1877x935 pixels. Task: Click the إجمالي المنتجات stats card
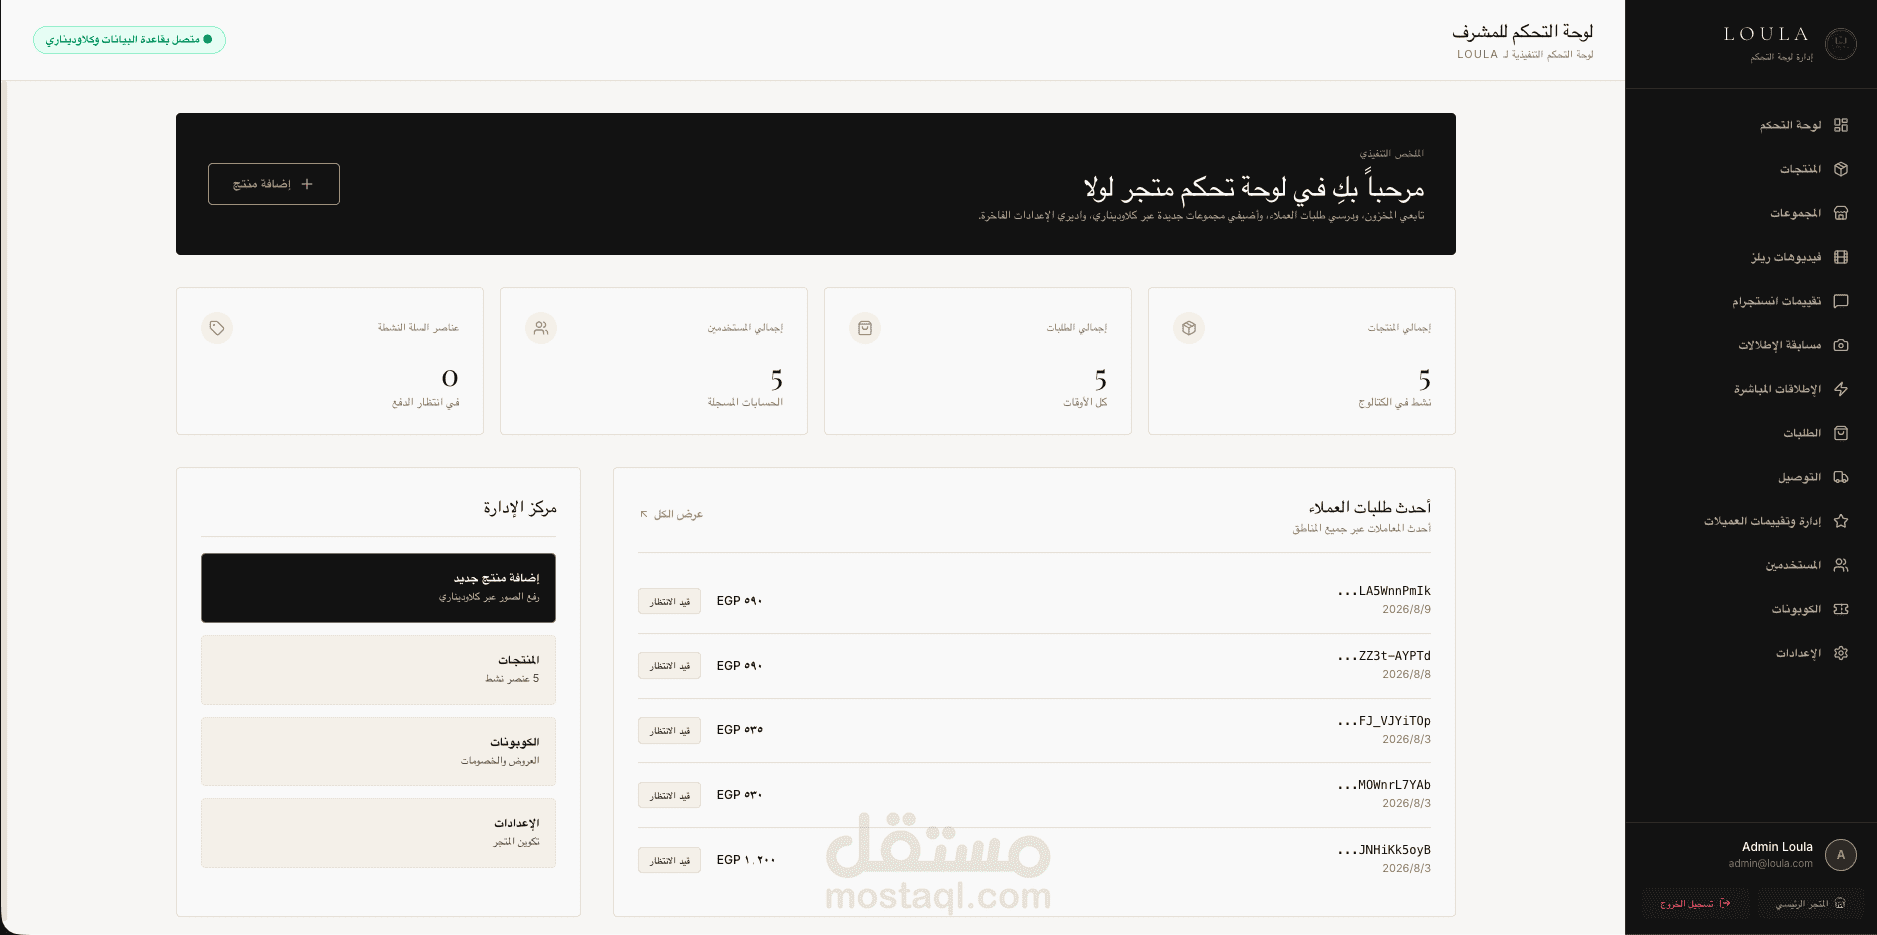click(x=1302, y=361)
